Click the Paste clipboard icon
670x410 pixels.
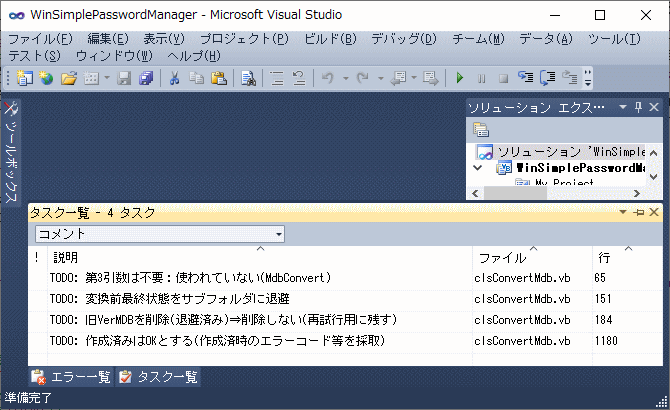click(219, 78)
